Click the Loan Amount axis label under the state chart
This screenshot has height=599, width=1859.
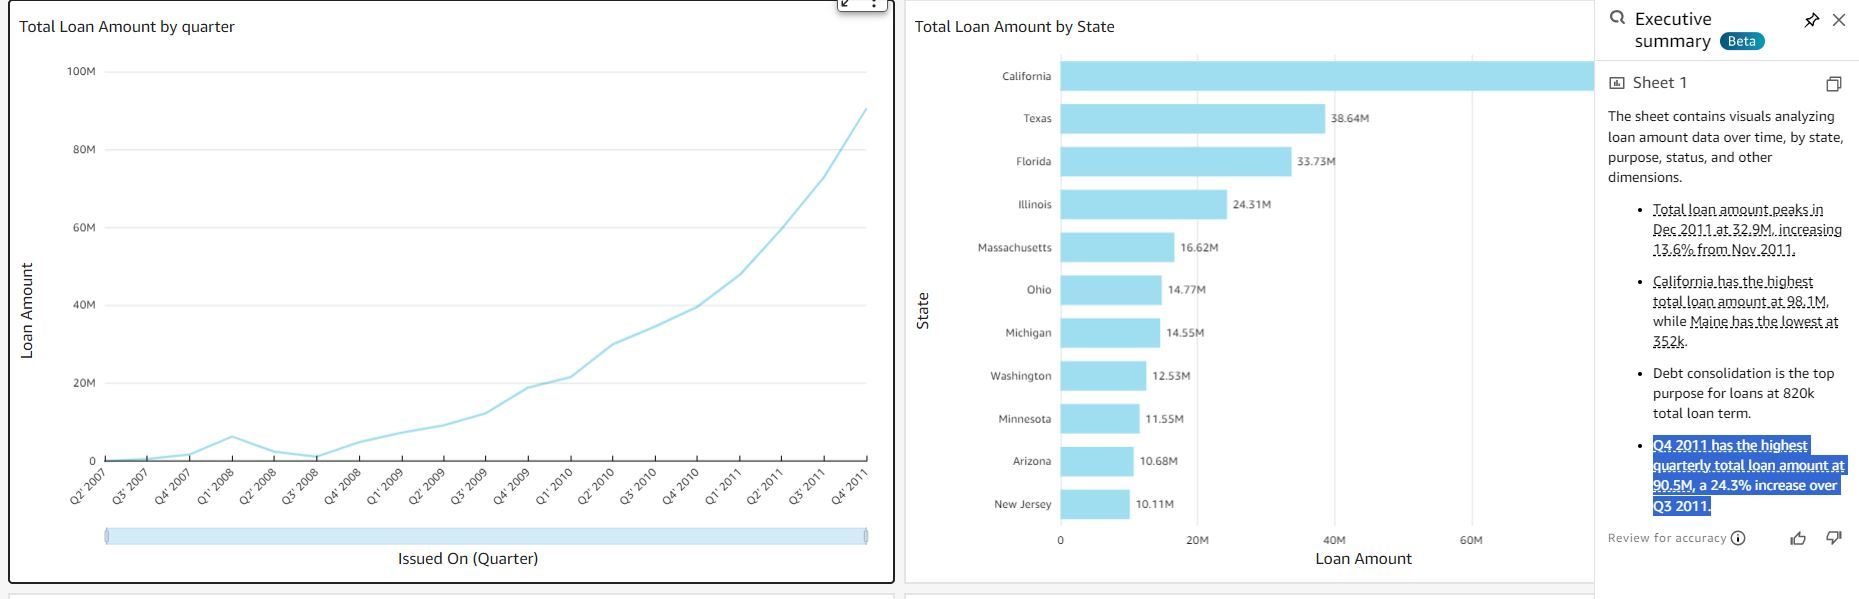pos(1363,559)
